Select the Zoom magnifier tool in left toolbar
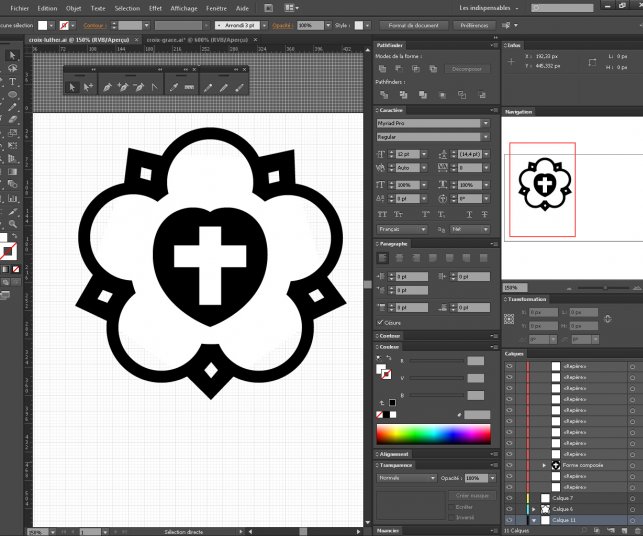The image size is (643, 536). tap(13, 224)
